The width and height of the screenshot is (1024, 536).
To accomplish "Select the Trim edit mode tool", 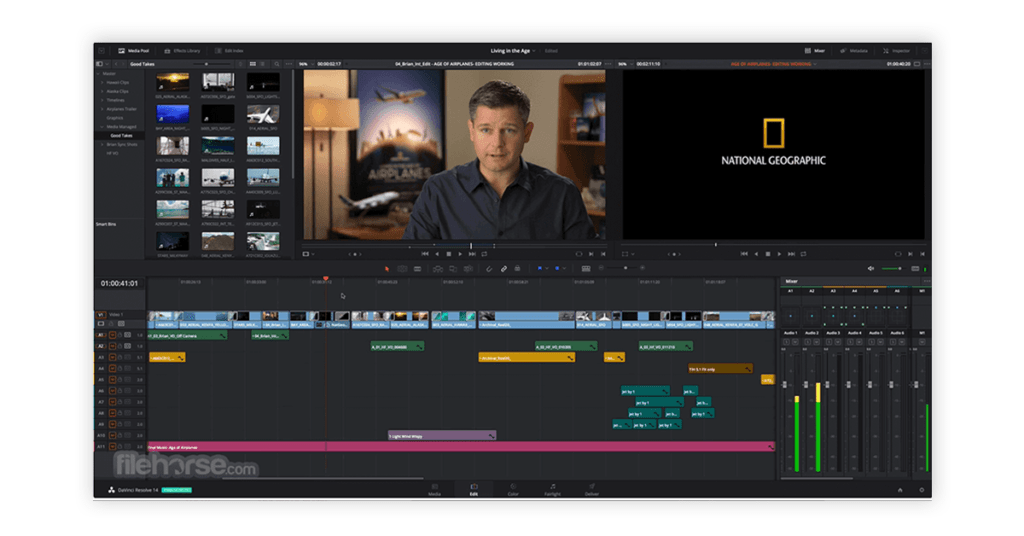I will coord(402,269).
